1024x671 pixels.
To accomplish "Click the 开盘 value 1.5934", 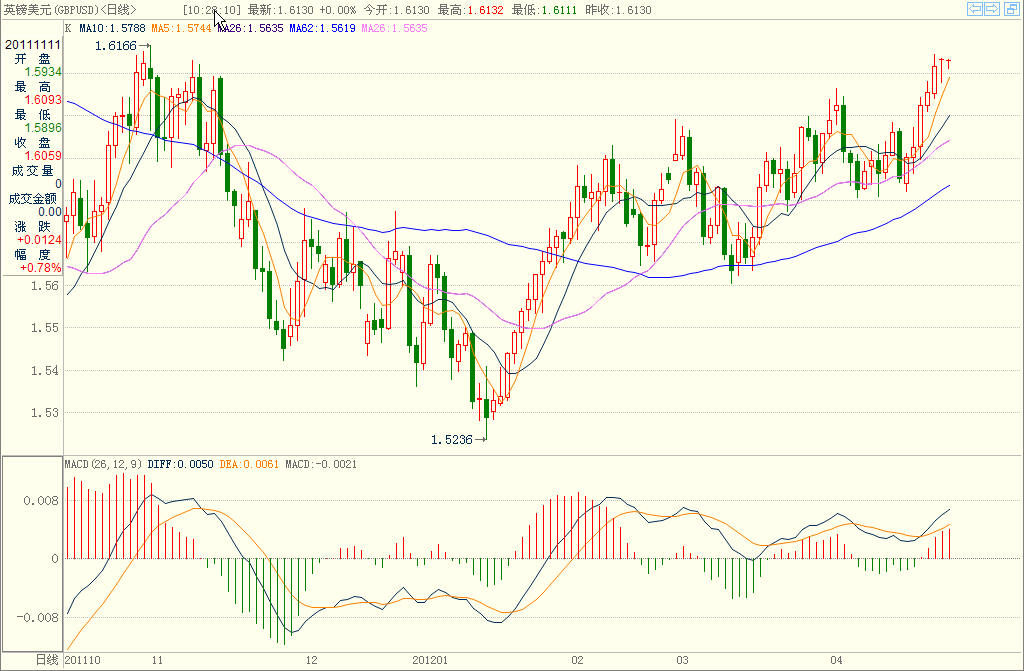I will coord(43,72).
